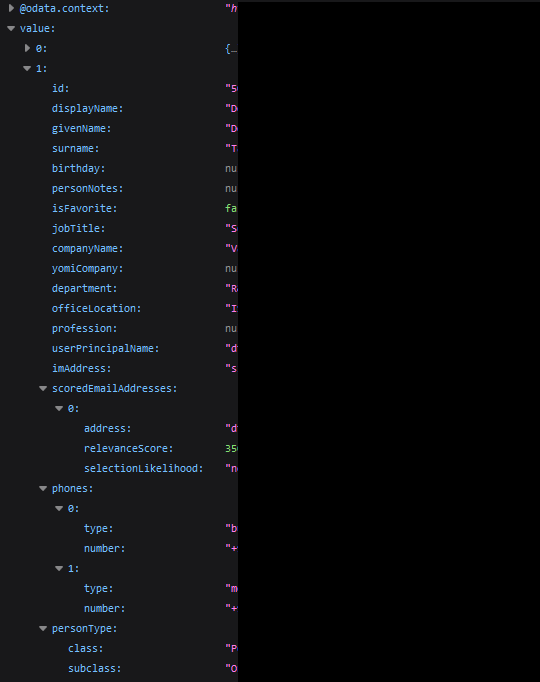This screenshot has height=682, width=540.
Task: Collapse the personType node
Action: tap(43, 629)
